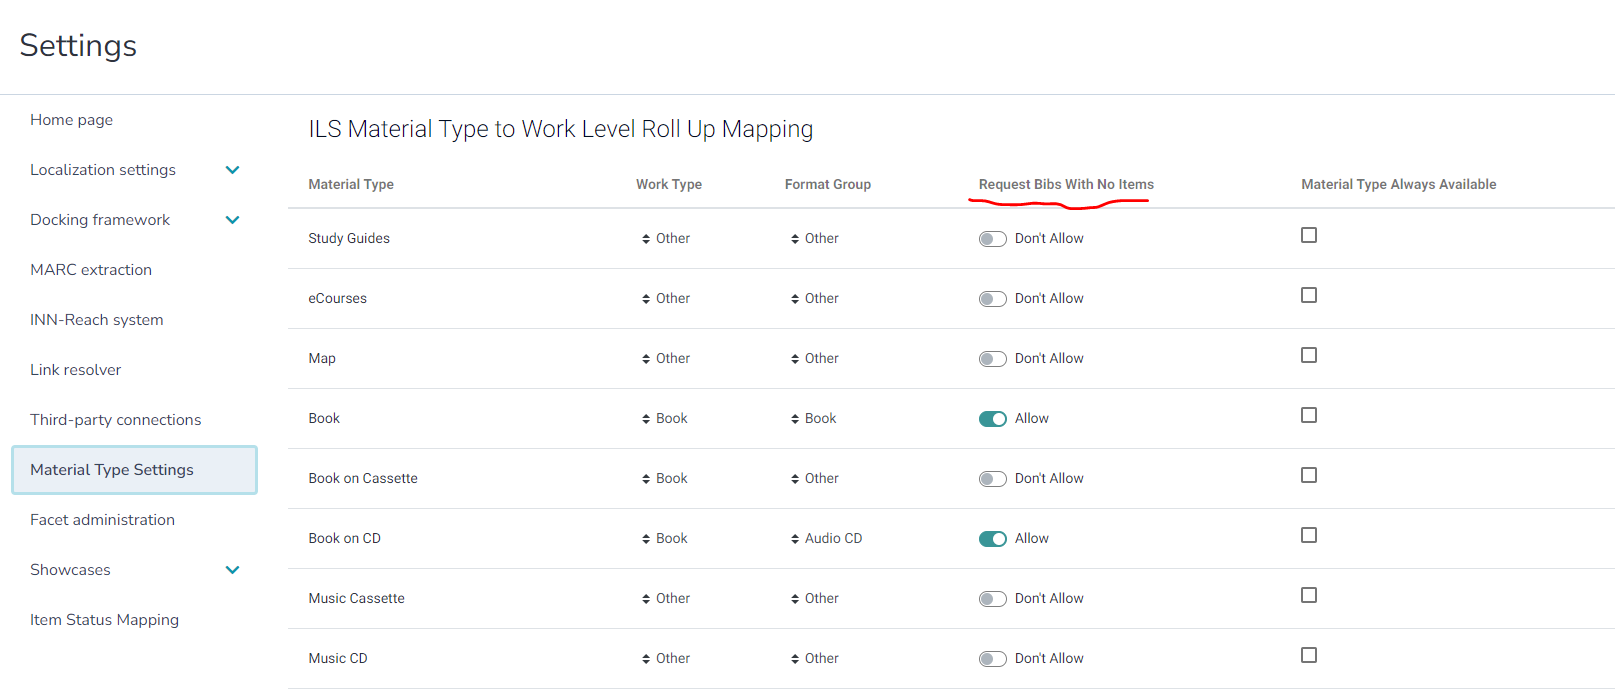
Task: Tick Always Available checkbox for Map
Action: 1309,355
